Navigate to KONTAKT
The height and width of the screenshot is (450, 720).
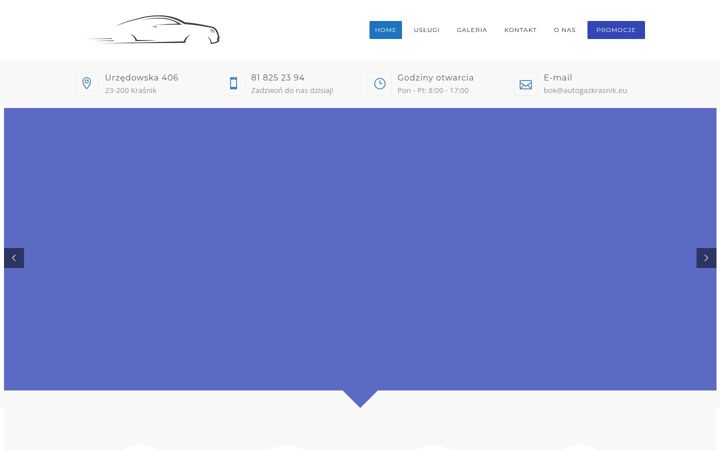pyautogui.click(x=520, y=30)
